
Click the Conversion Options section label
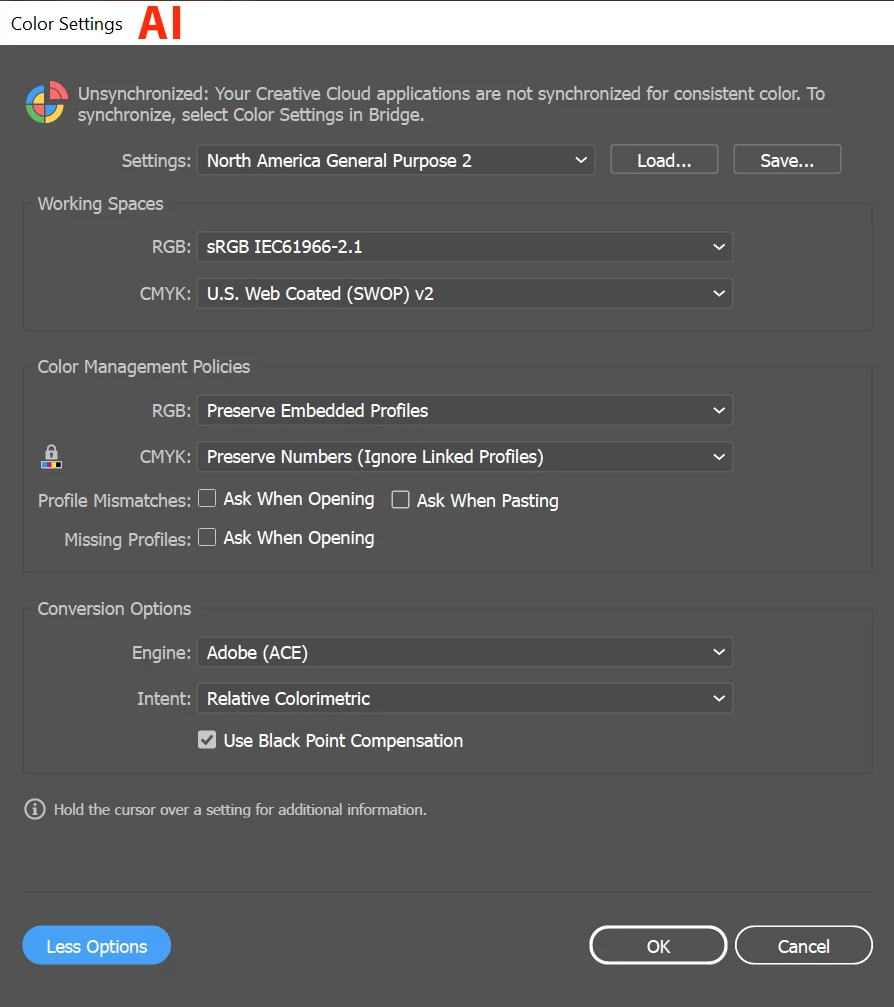point(114,609)
